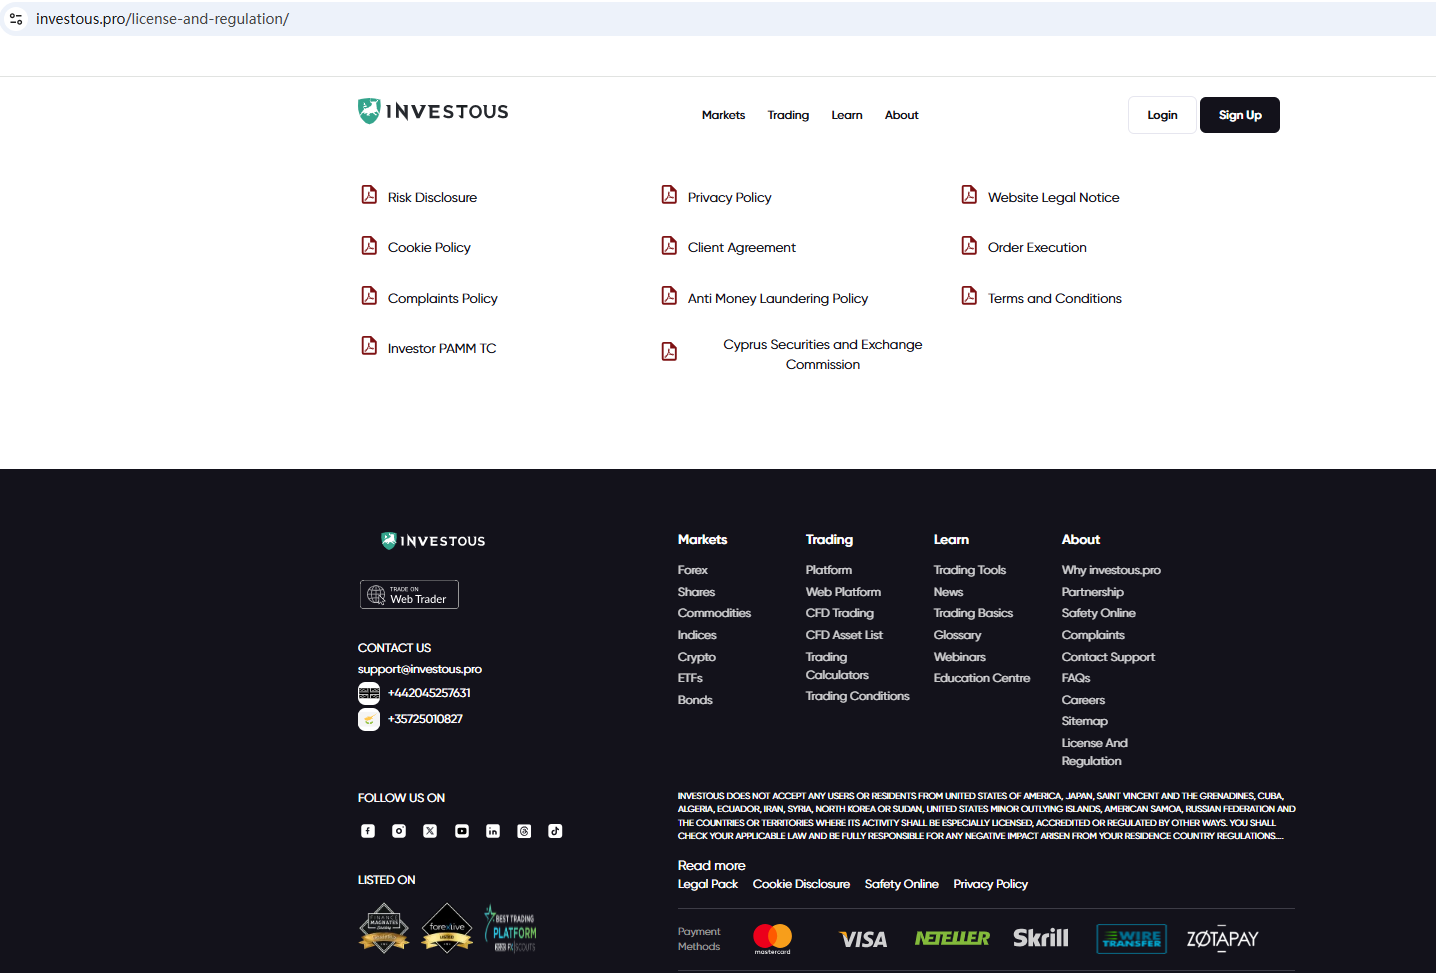Open the Risk Disclosure PDF icon
Image resolution: width=1436 pixels, height=973 pixels.
(x=369, y=195)
